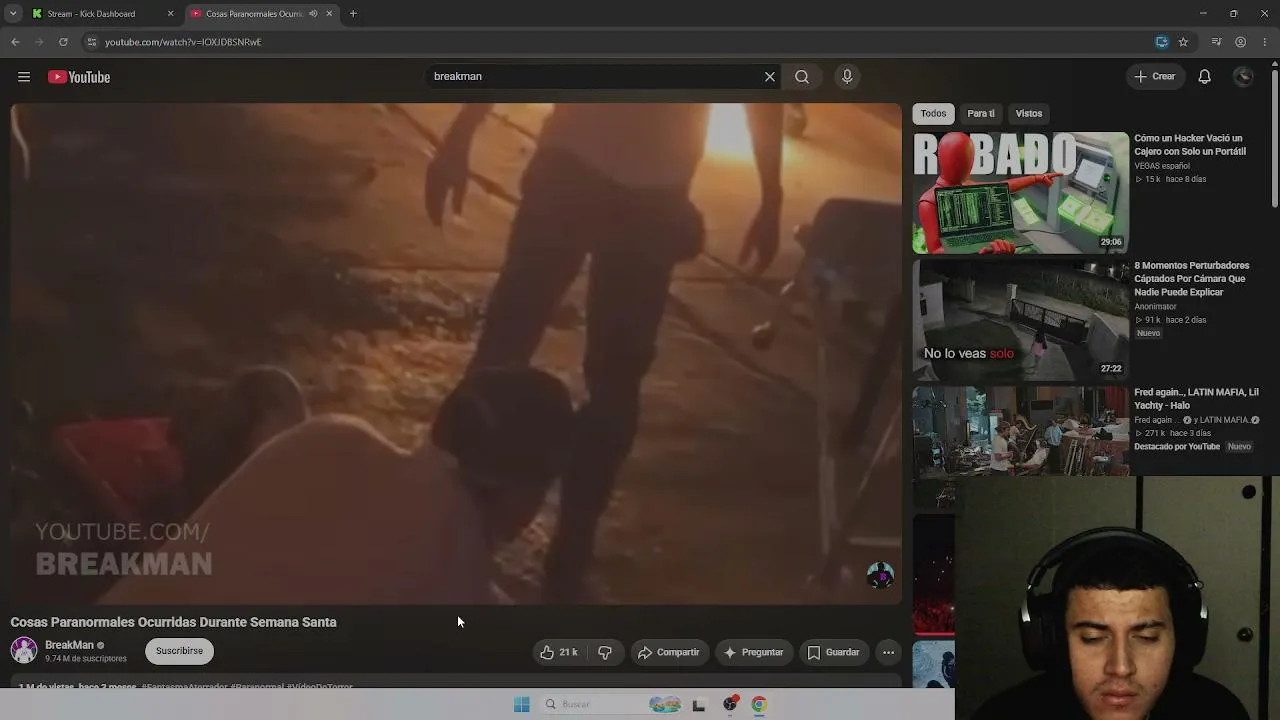
Task: Open video titled Fred again.., LATIN MAFIA, Lil Yachty - Halo
Action: 1196,399
